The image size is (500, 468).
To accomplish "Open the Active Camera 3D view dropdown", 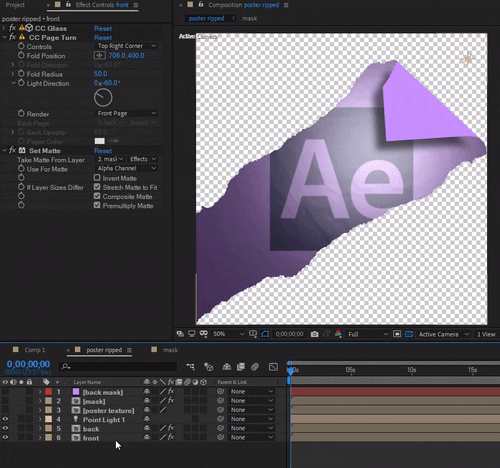I will pos(444,334).
